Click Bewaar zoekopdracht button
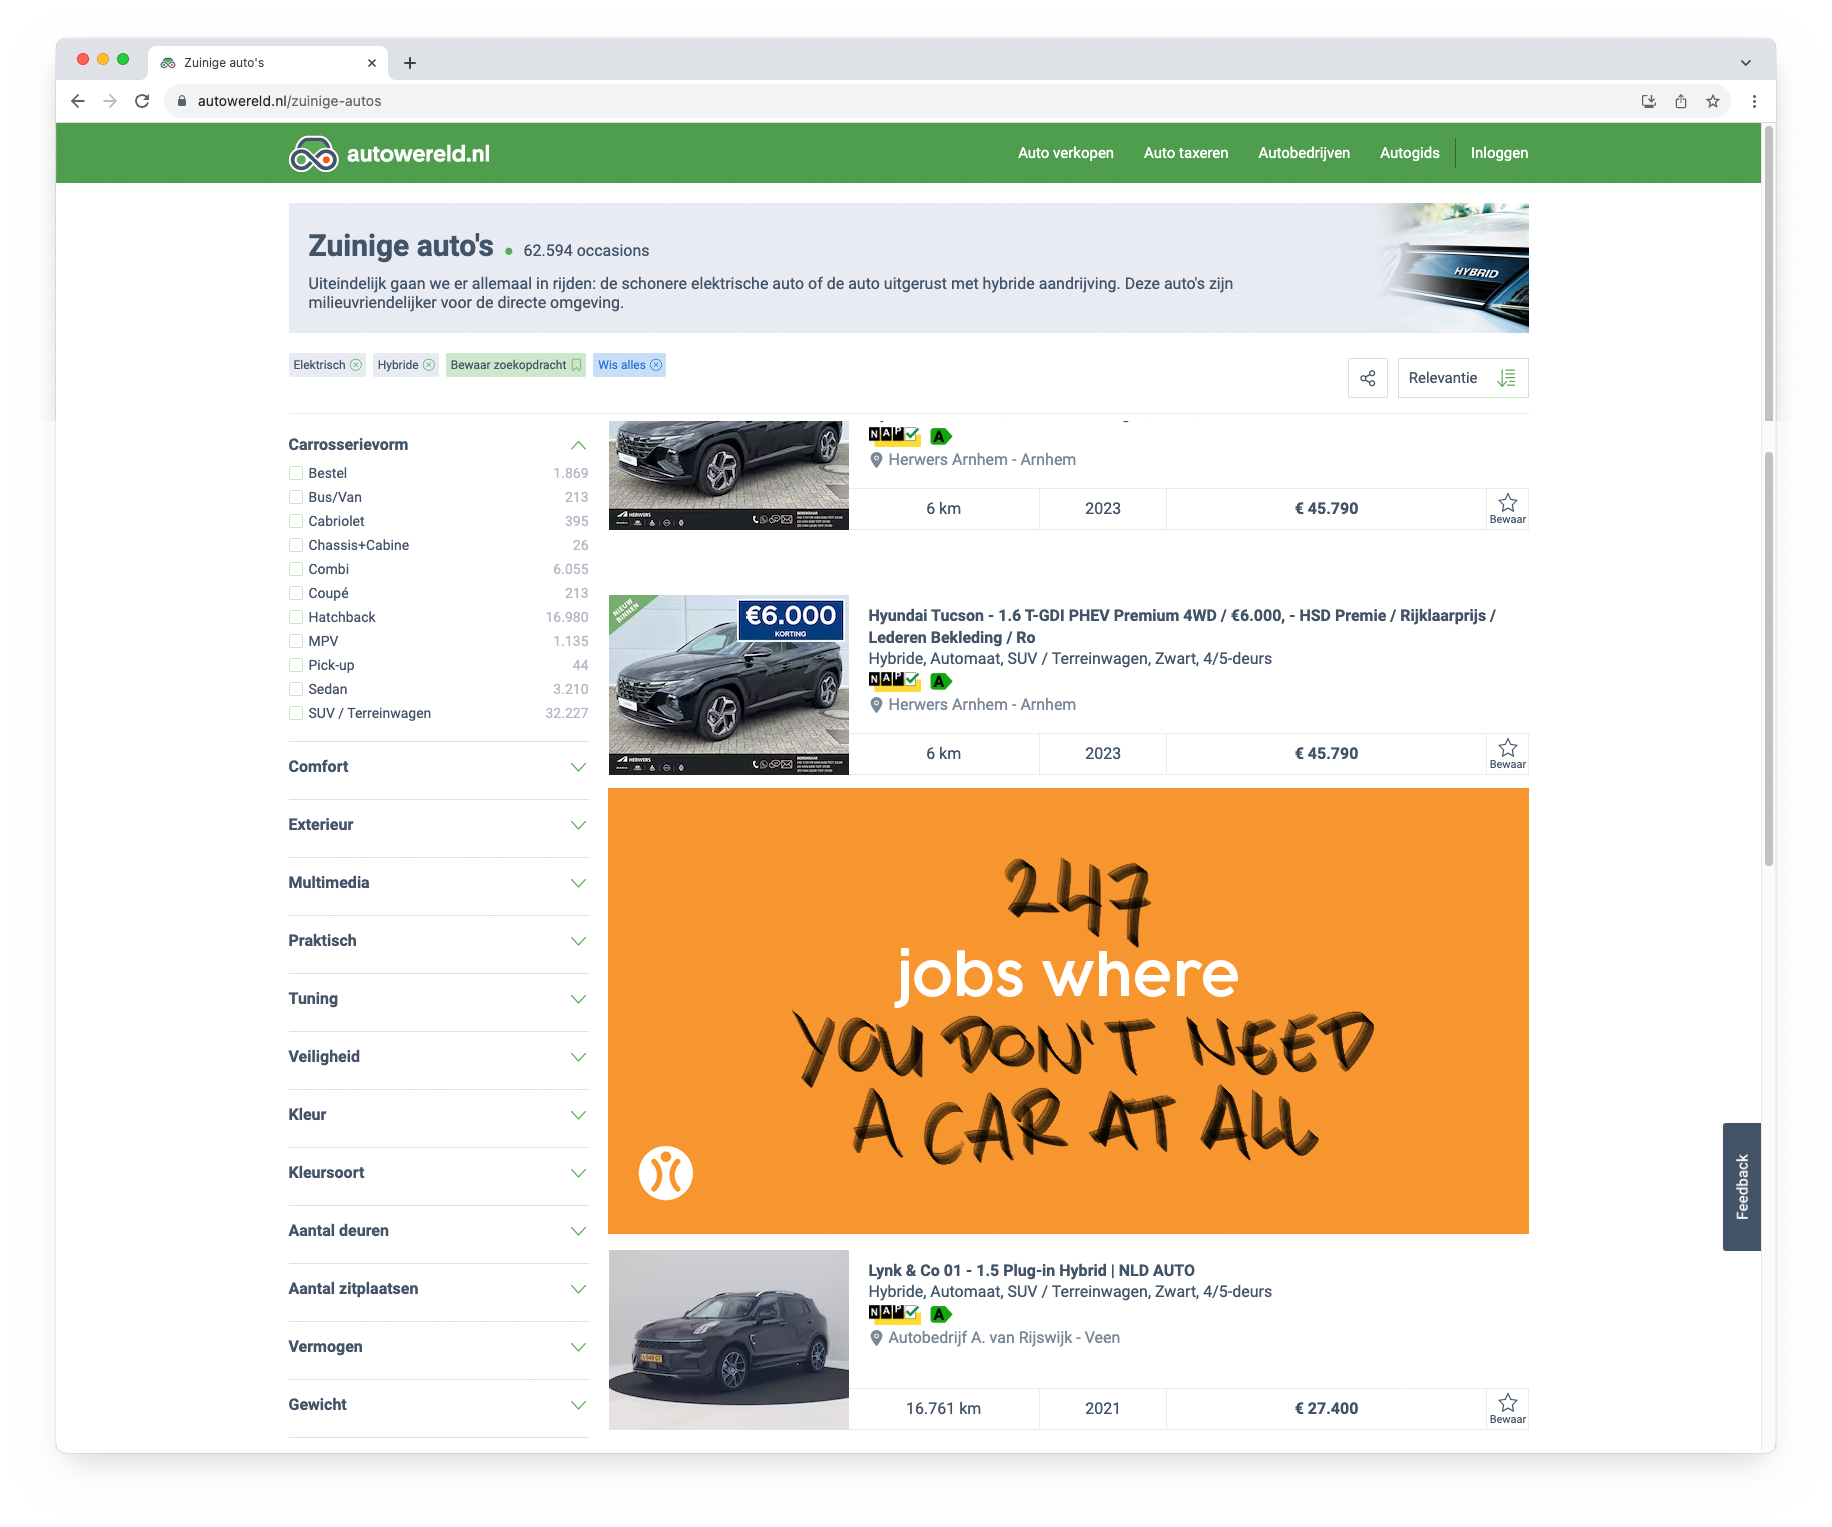1832x1527 pixels. coord(515,365)
